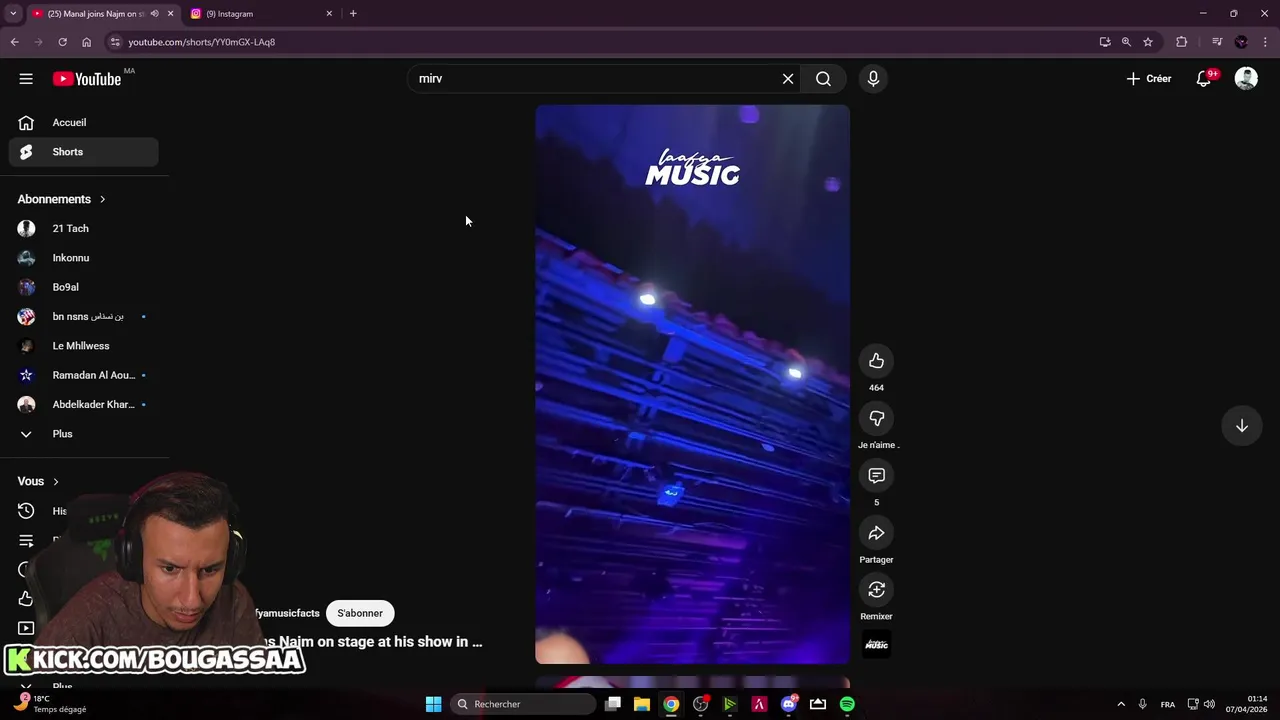Open the Le Mhllwess channel
1280x720 pixels.
(x=84, y=346)
